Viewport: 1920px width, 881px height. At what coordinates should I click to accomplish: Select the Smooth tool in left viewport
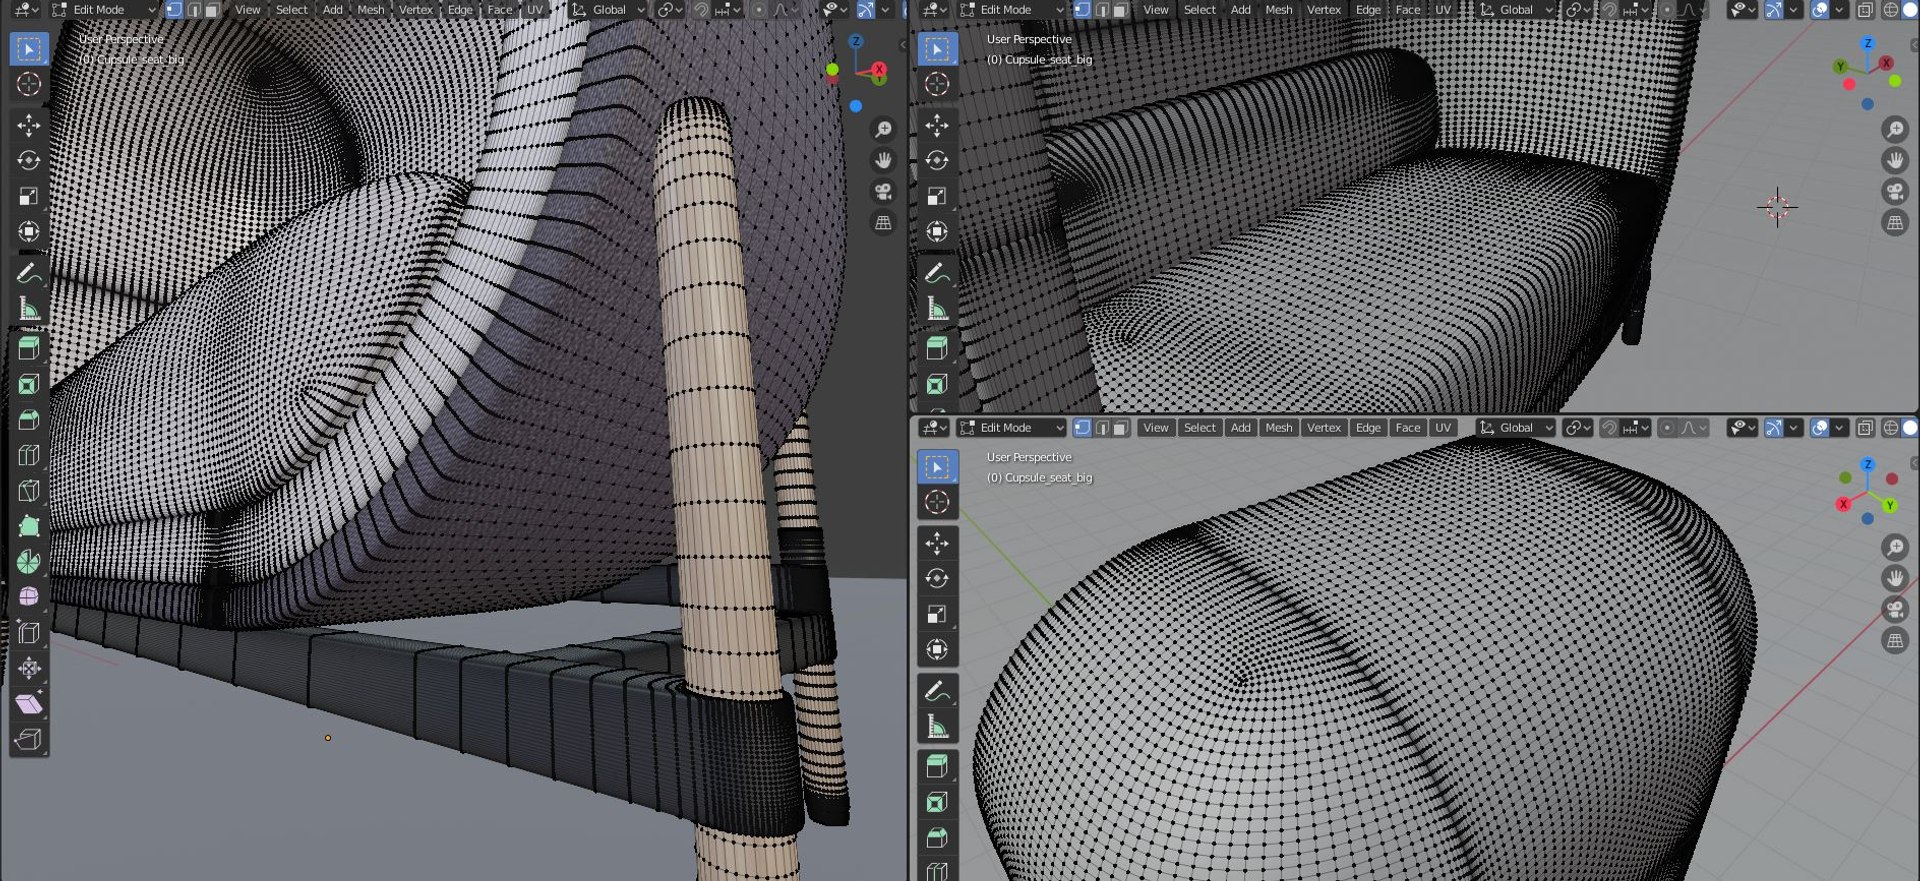coord(29,597)
